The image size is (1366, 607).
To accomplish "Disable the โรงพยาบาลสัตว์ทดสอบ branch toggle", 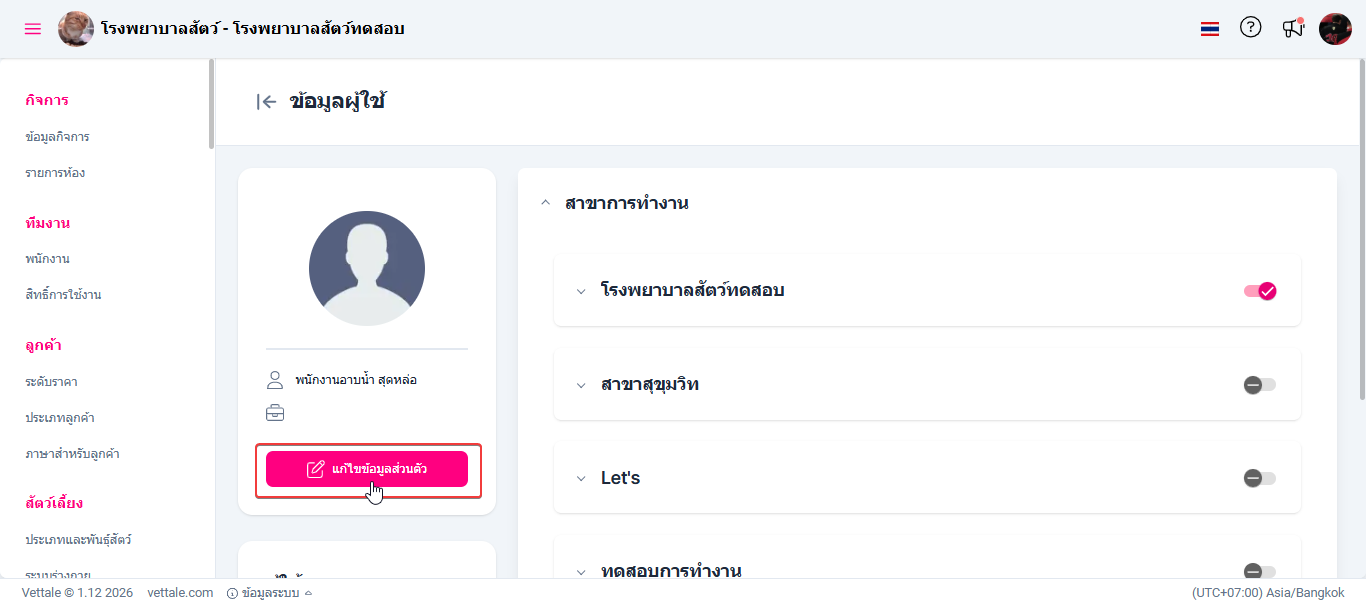I will (x=1260, y=291).
